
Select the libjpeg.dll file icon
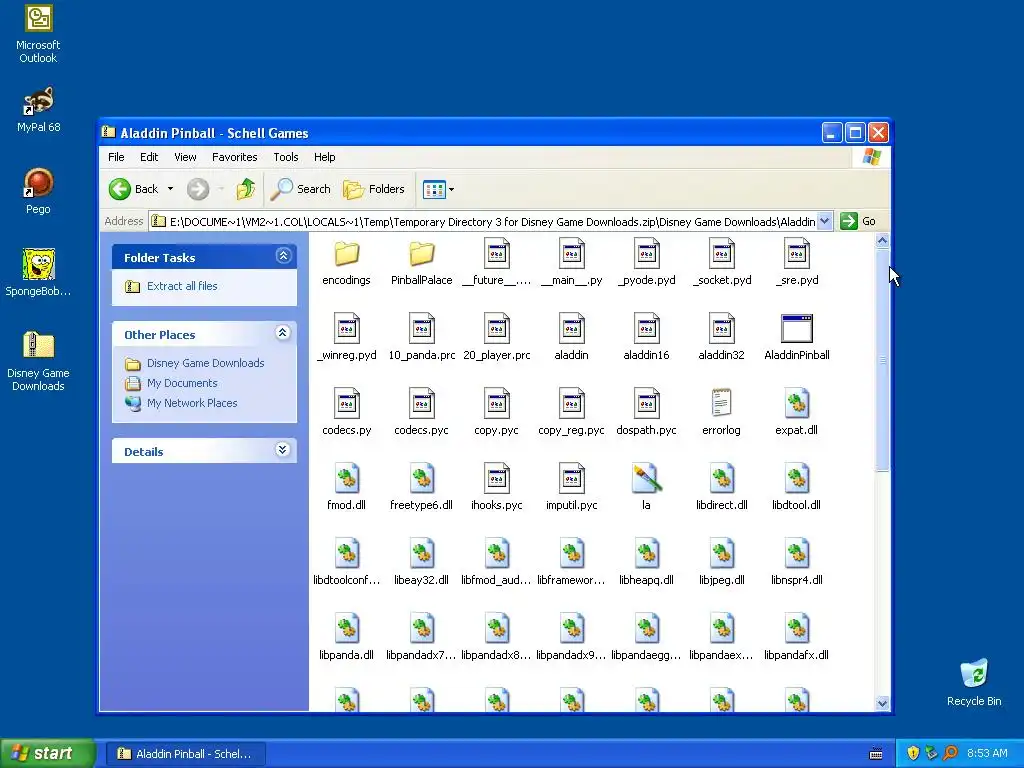coord(722,553)
